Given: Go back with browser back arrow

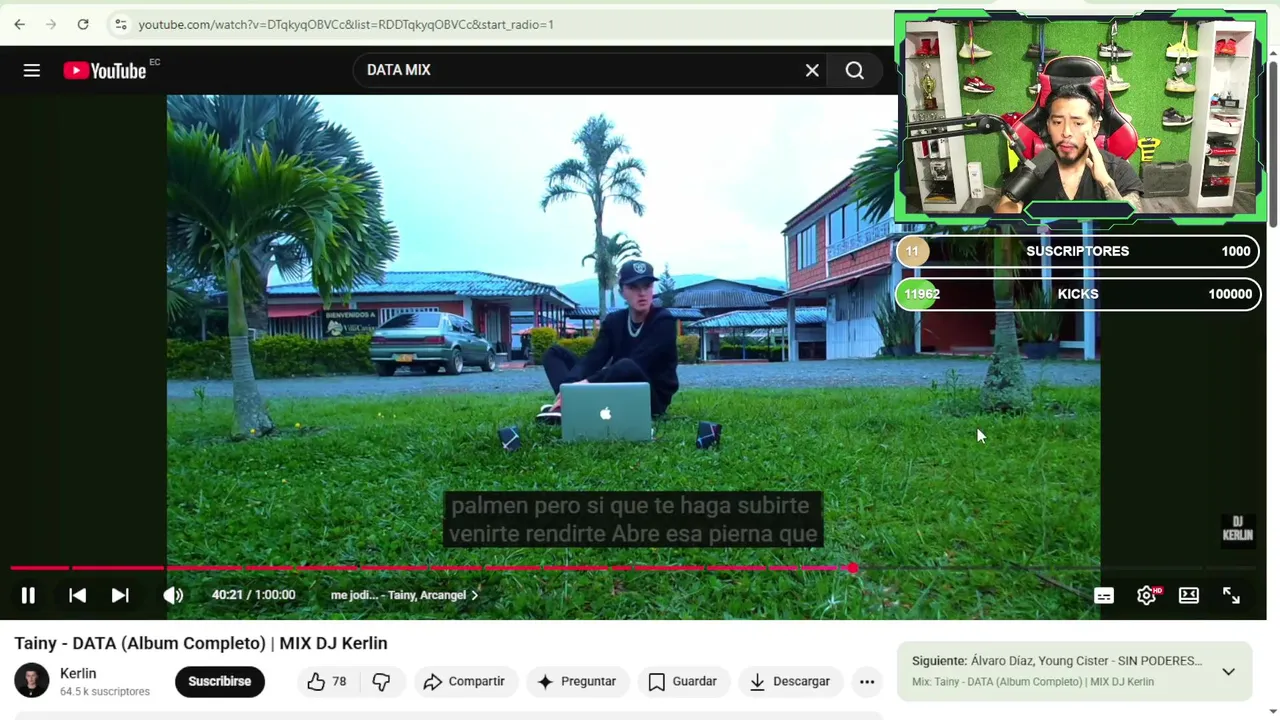Looking at the screenshot, I should click(19, 24).
